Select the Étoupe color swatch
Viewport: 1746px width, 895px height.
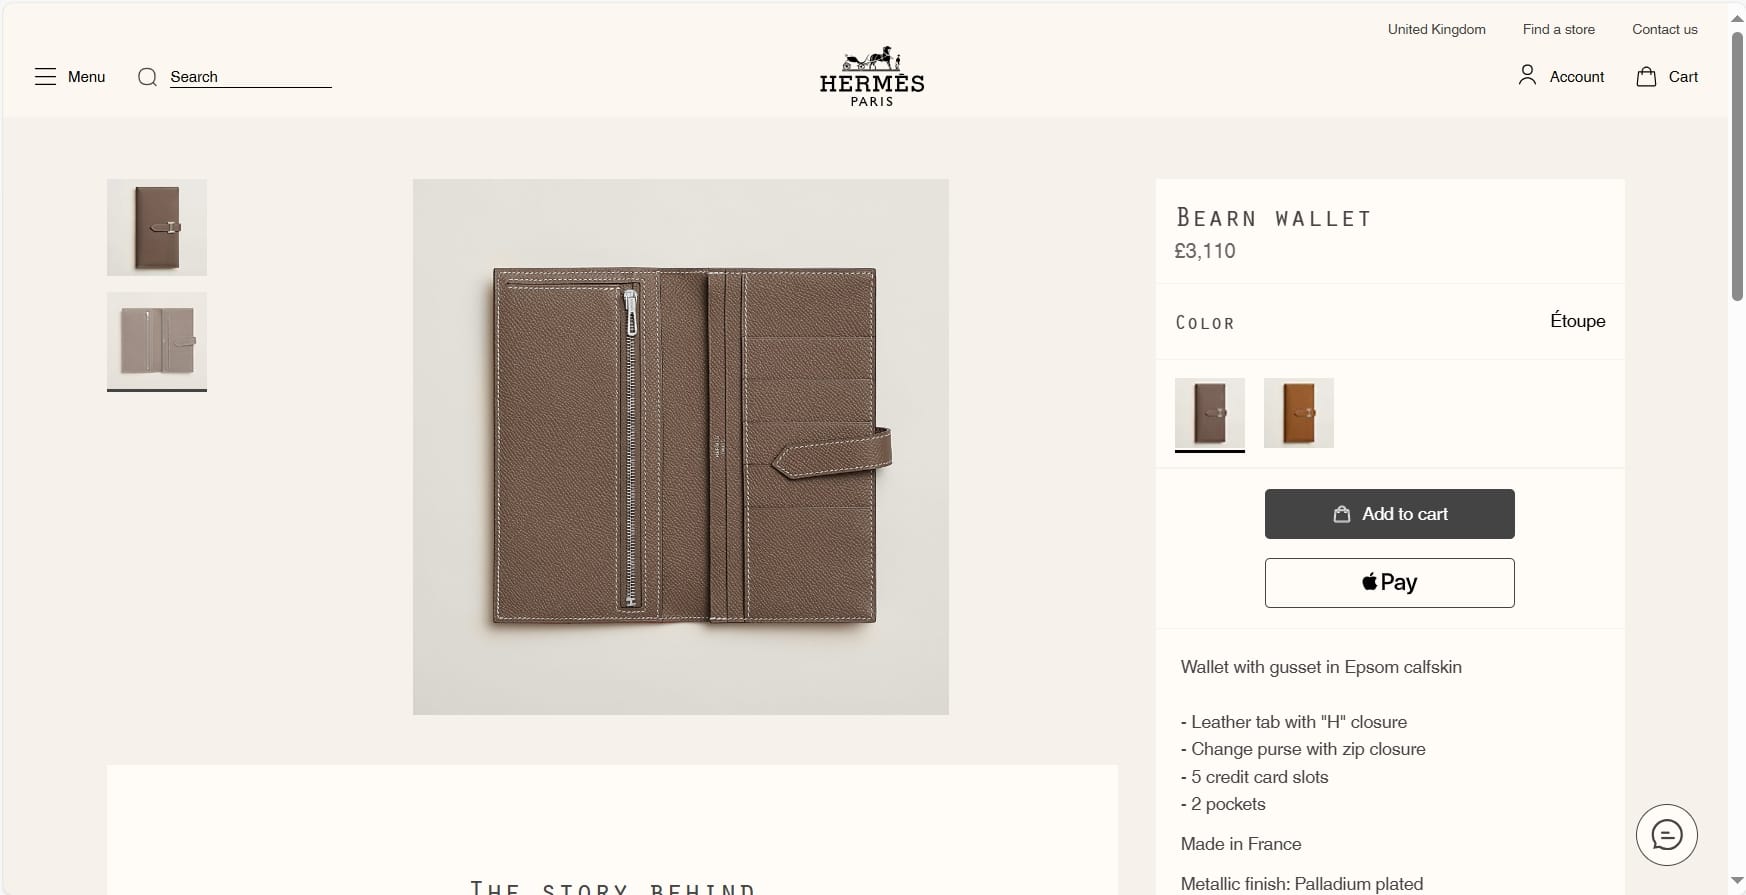point(1210,413)
